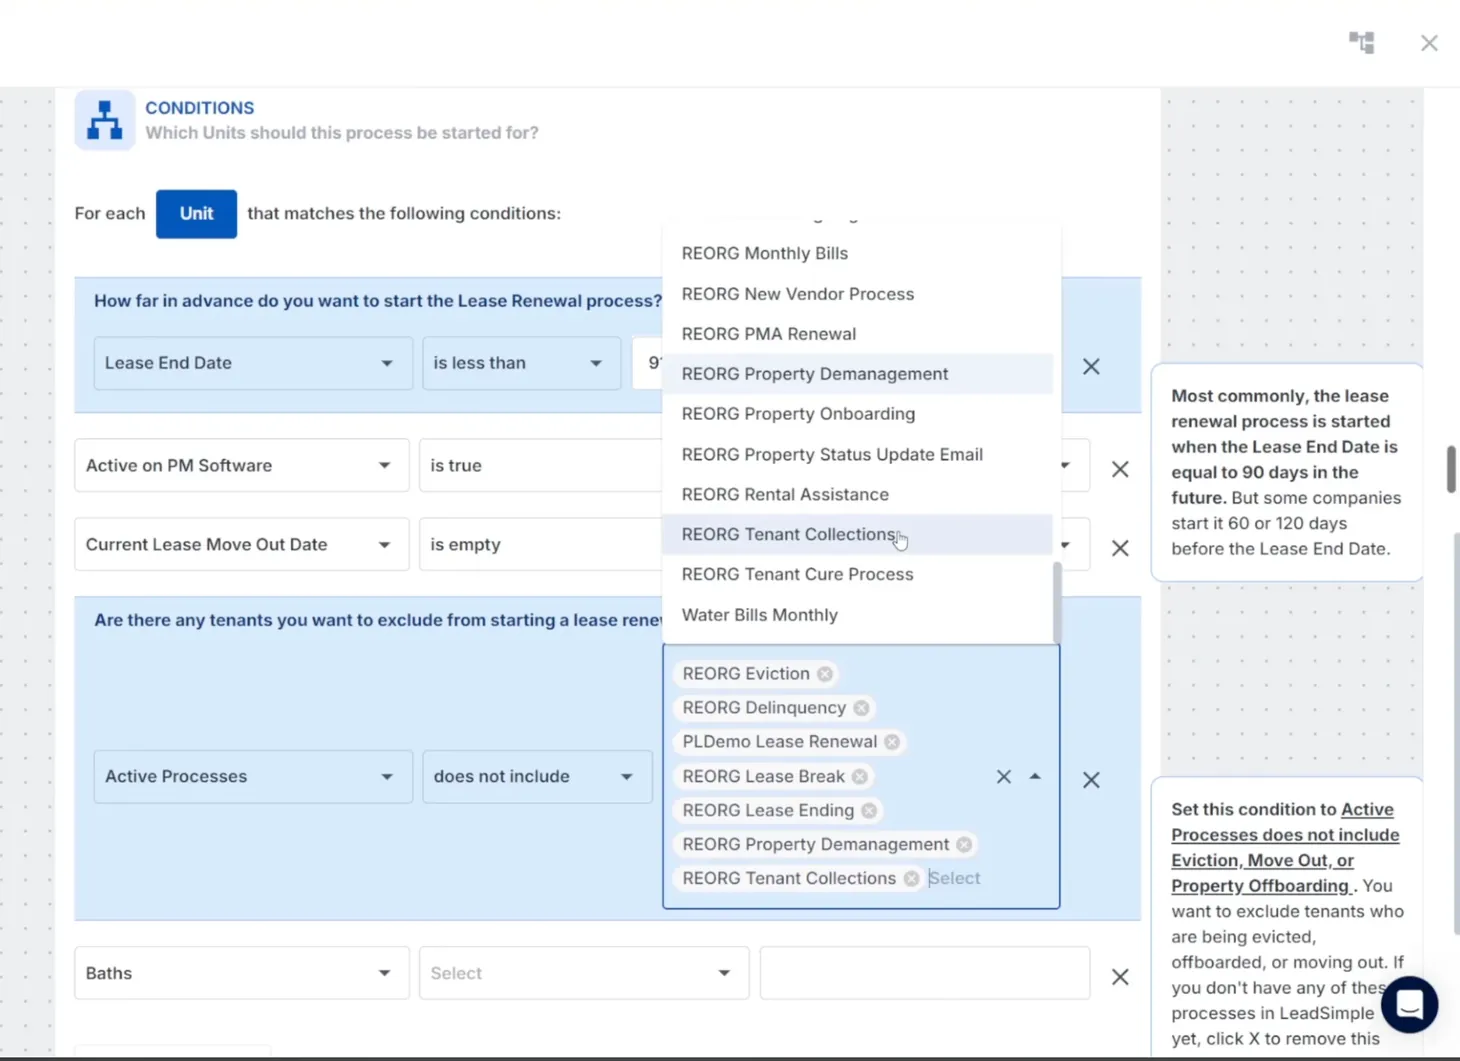
Task: Choose Water Bills Monthly option
Action: tap(858, 615)
